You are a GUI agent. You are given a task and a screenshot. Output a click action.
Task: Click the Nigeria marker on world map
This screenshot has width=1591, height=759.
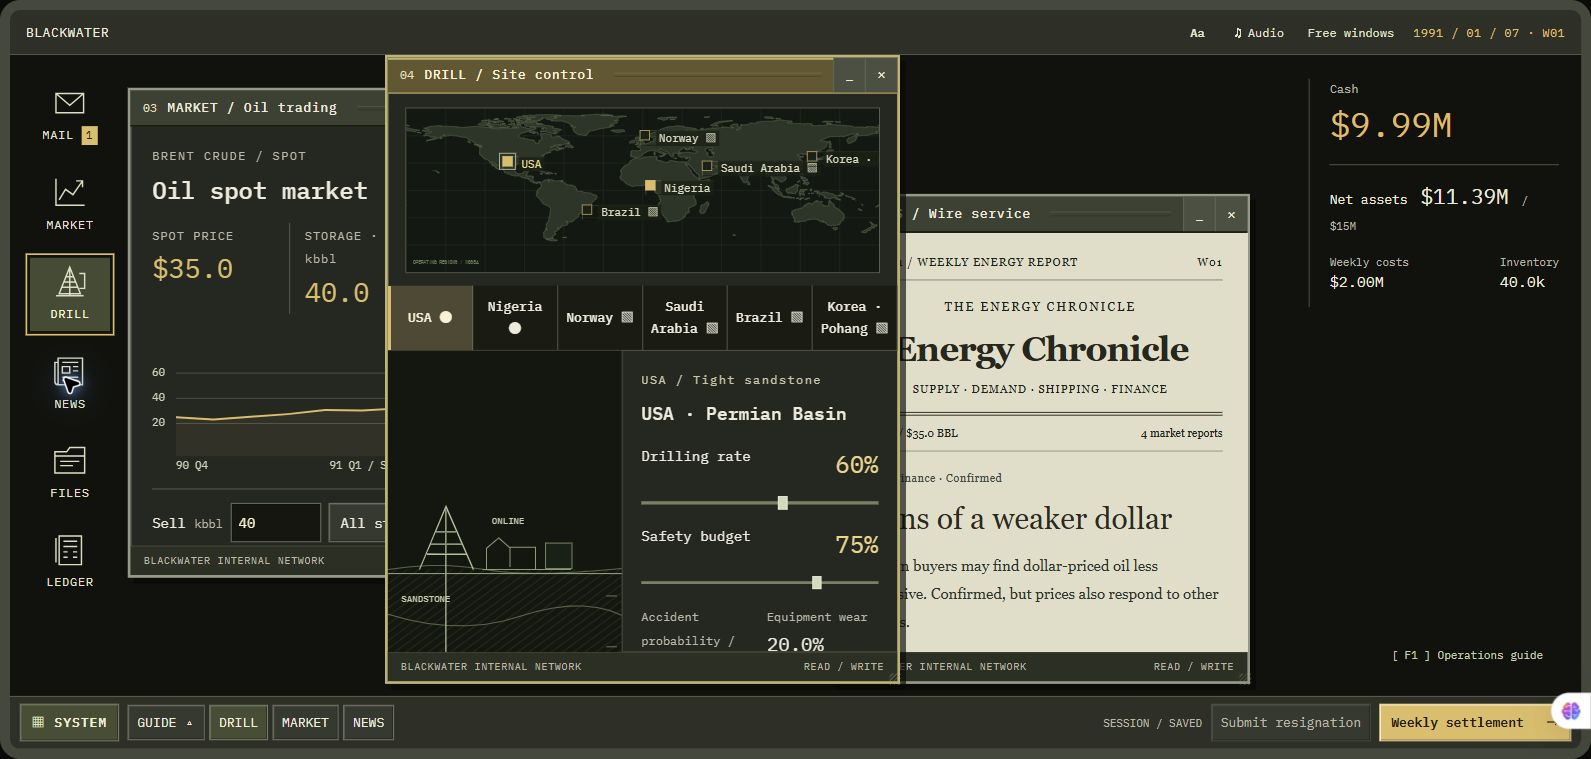point(650,185)
